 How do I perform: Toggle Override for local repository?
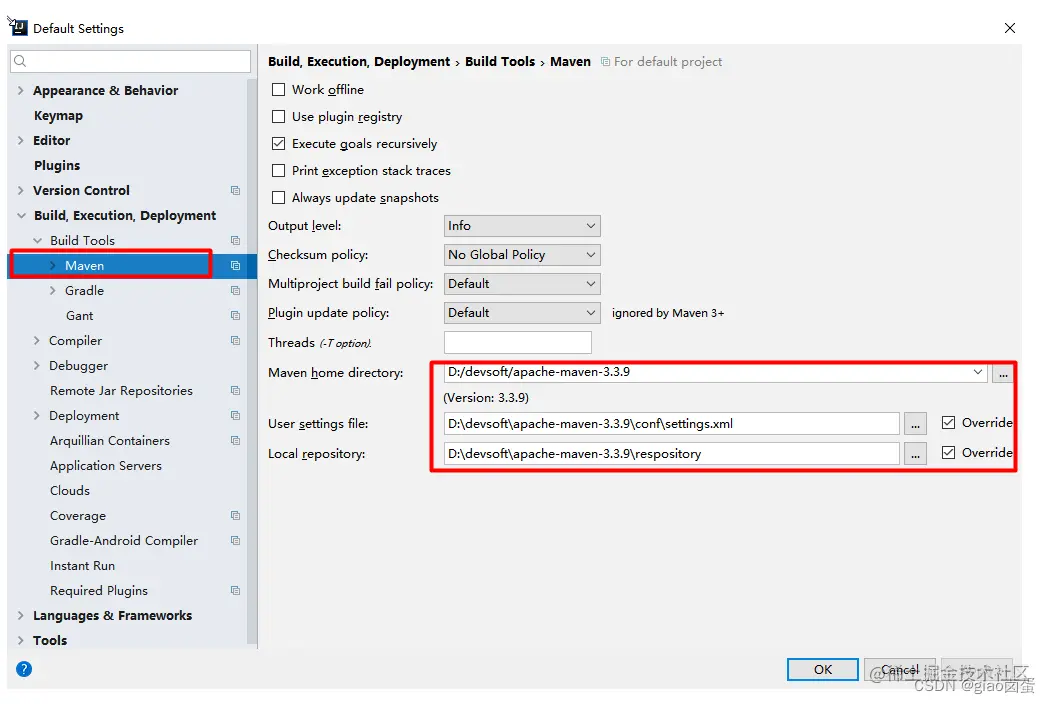click(x=948, y=453)
